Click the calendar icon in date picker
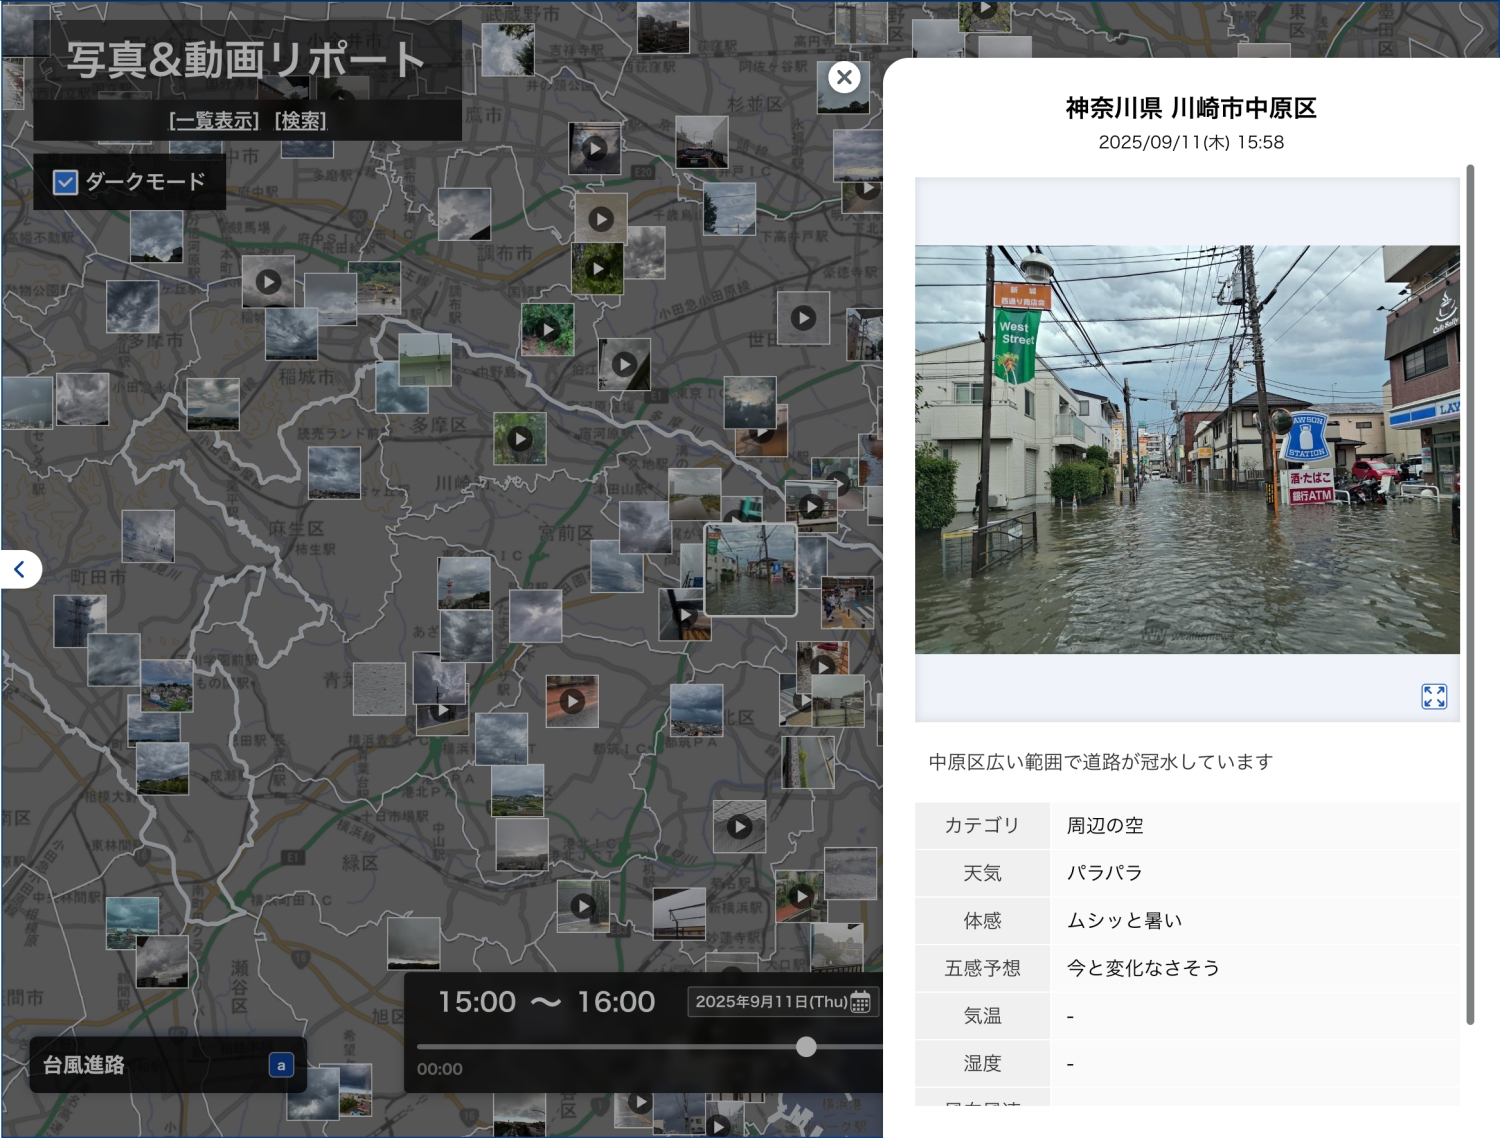 [x=860, y=1002]
